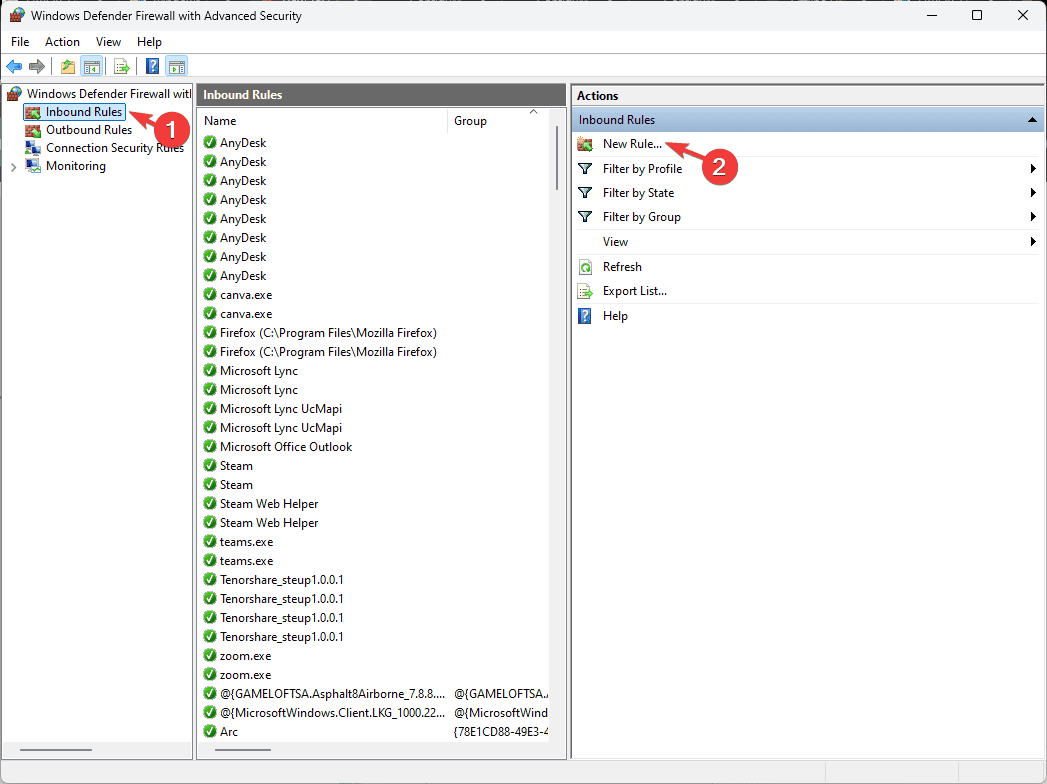The width and height of the screenshot is (1047, 784).
Task: Click Refresh action link
Action: pos(622,267)
